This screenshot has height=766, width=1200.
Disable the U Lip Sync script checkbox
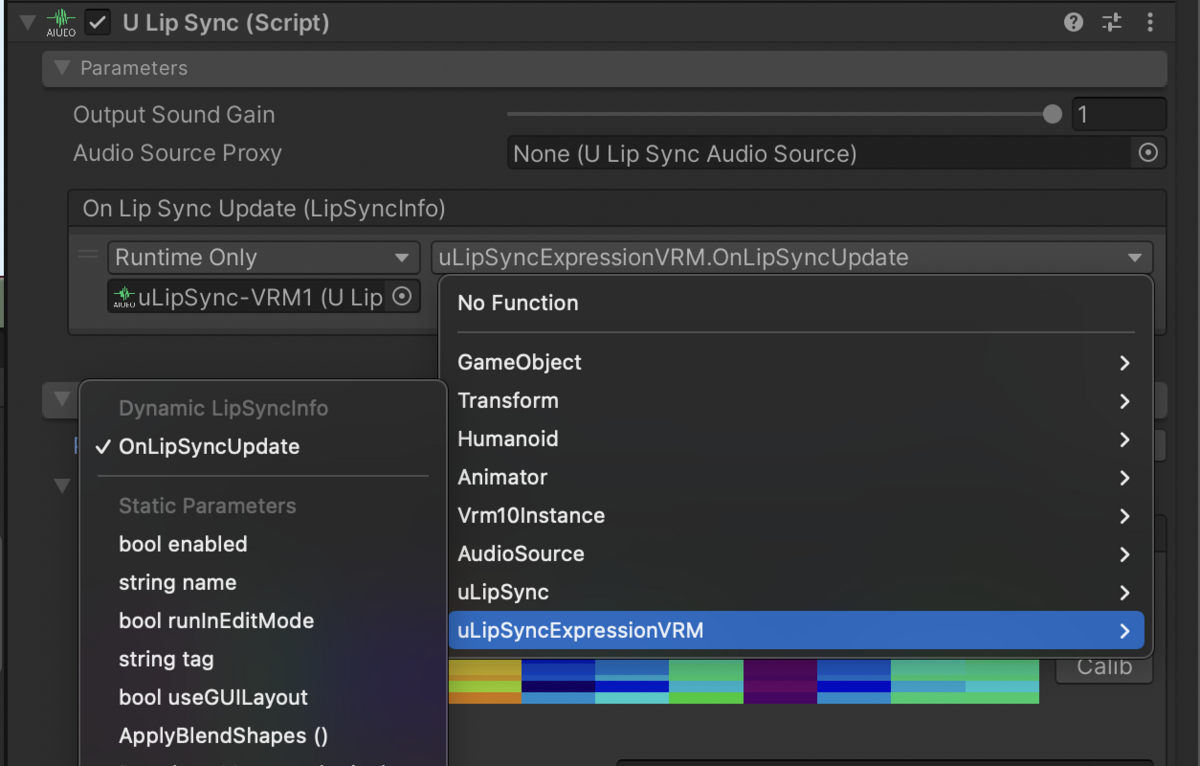[x=98, y=22]
